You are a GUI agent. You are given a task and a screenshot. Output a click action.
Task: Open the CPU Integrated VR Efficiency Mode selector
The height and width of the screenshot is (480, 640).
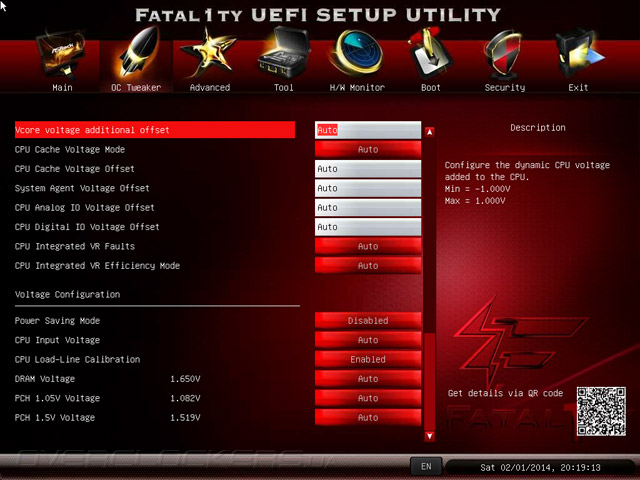click(368, 266)
